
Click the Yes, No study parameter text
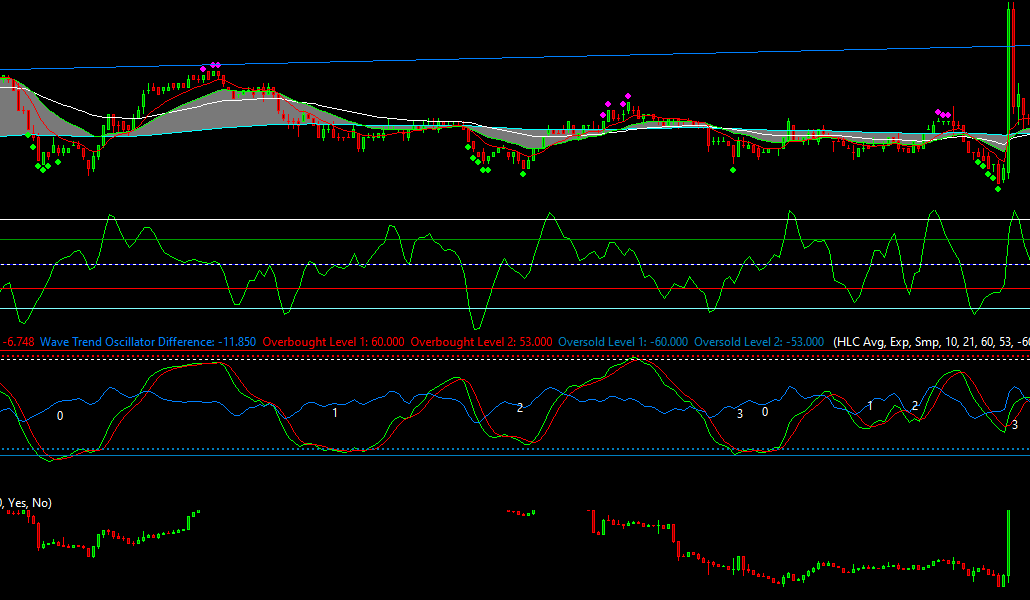tap(28, 503)
